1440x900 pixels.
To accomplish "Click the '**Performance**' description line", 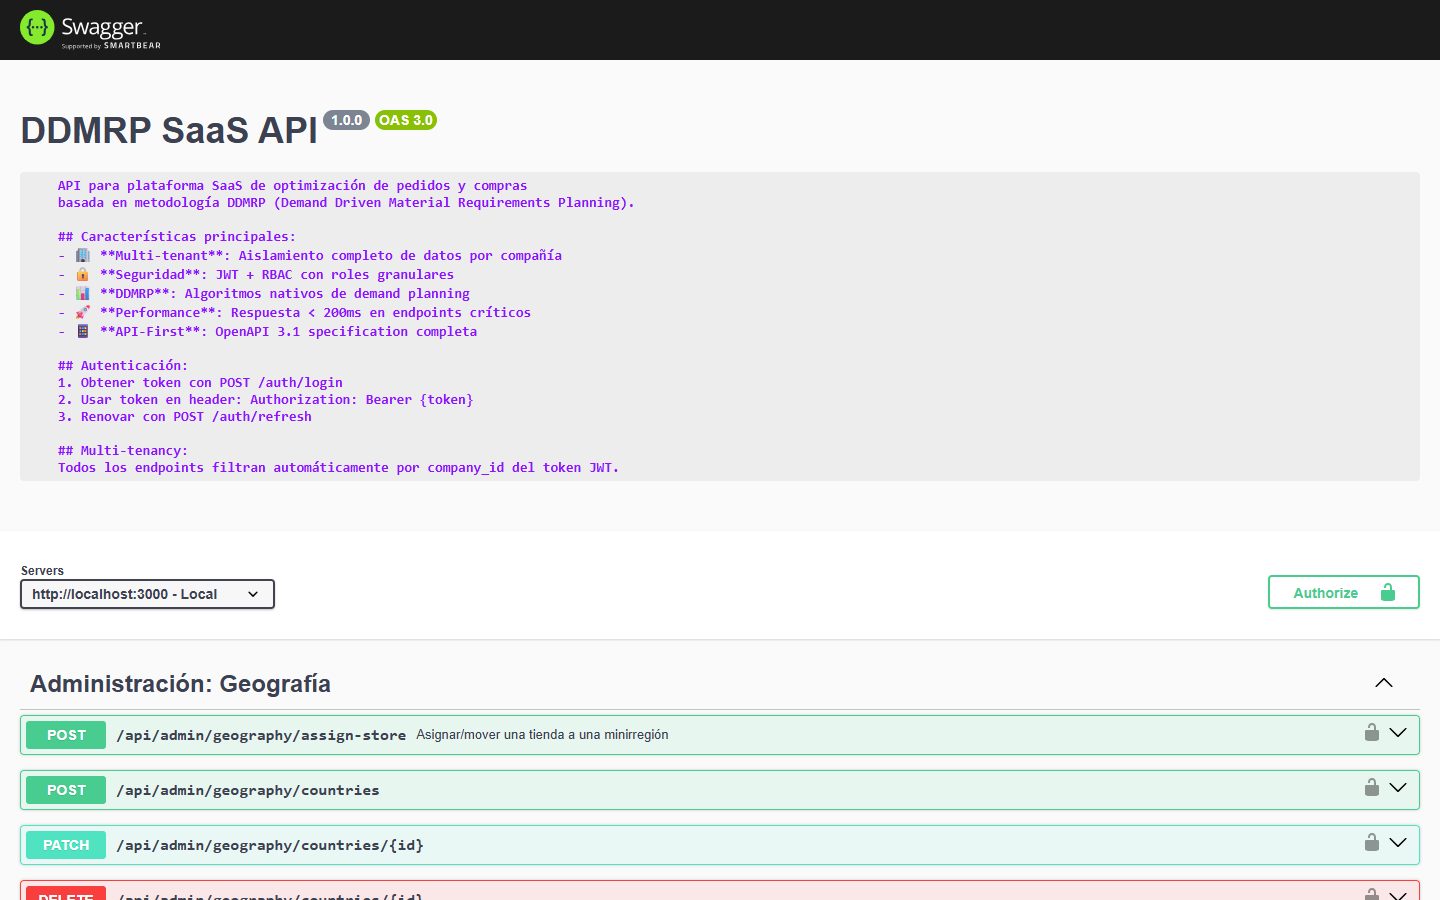I will point(295,313).
